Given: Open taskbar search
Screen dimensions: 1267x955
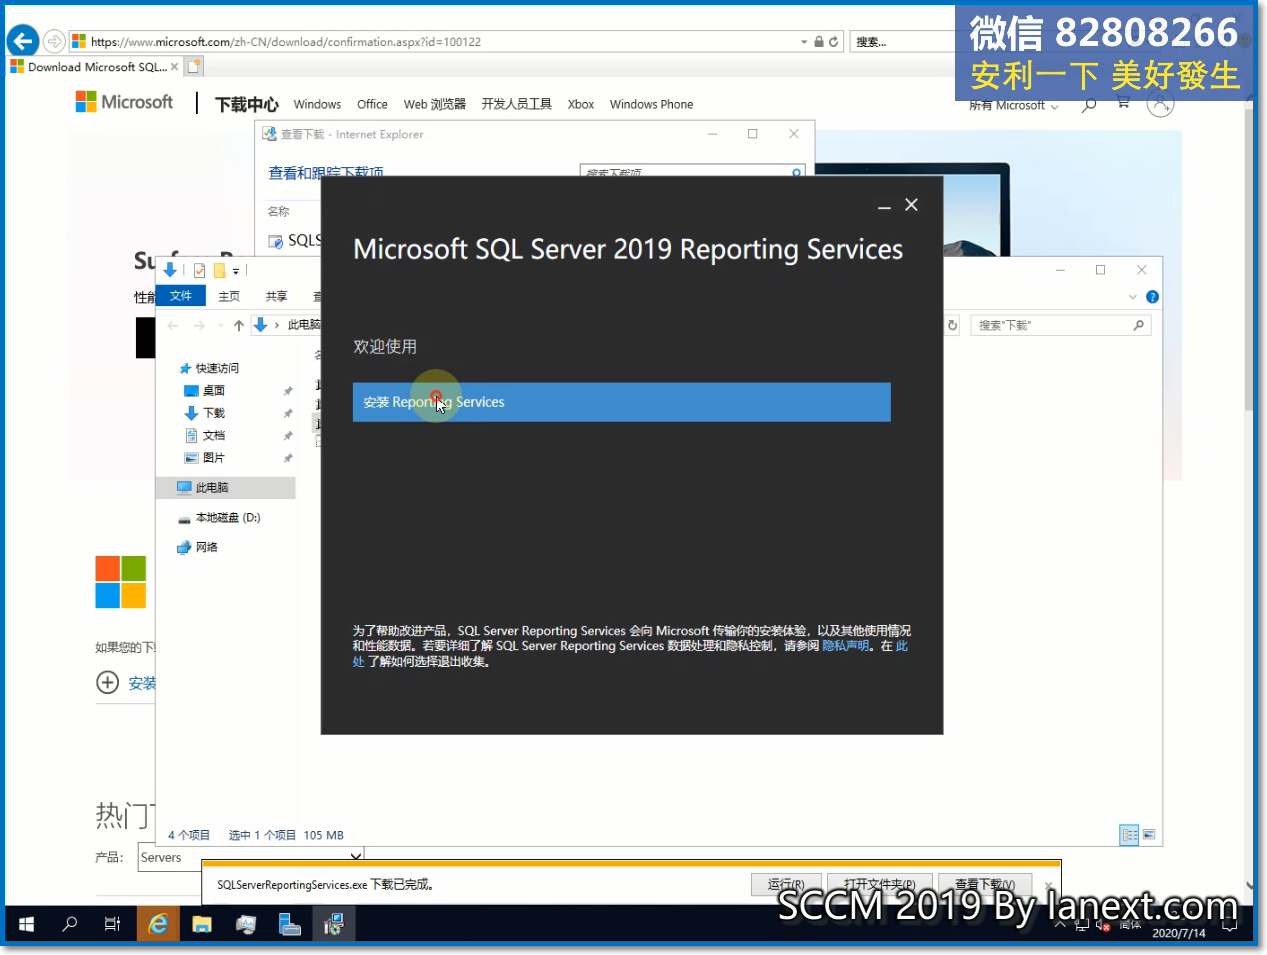Looking at the screenshot, I should pyautogui.click(x=69, y=924).
